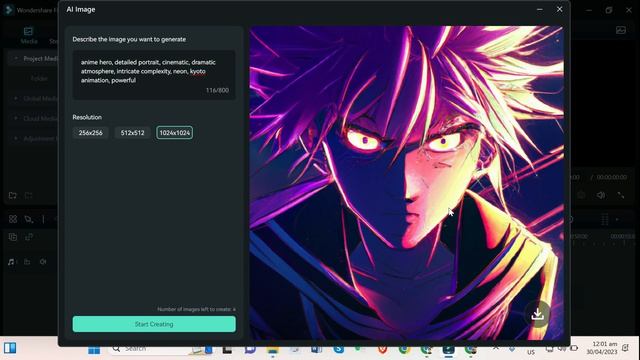640x360 pixels.
Task: Click the US input language indicator
Action: 531,352
